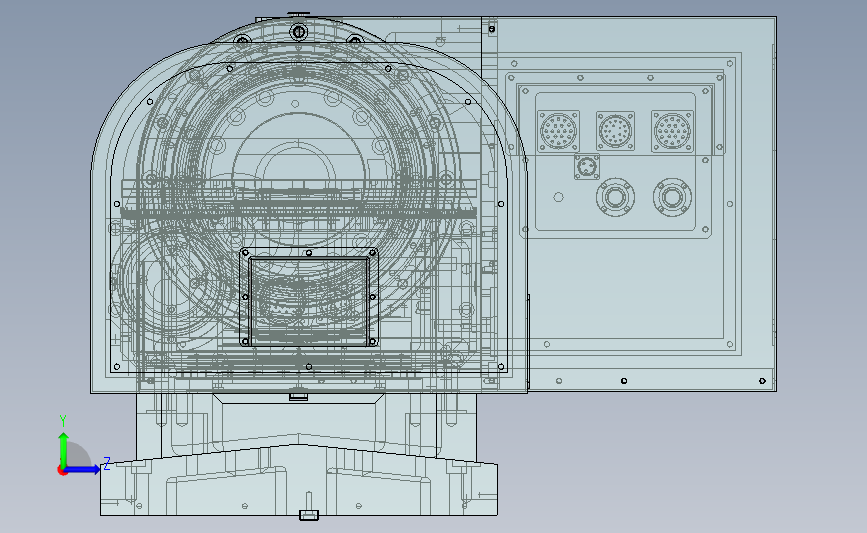This screenshot has width=867, height=533.
Task: Click the "Y" axis label
Action: pyautogui.click(x=63, y=421)
